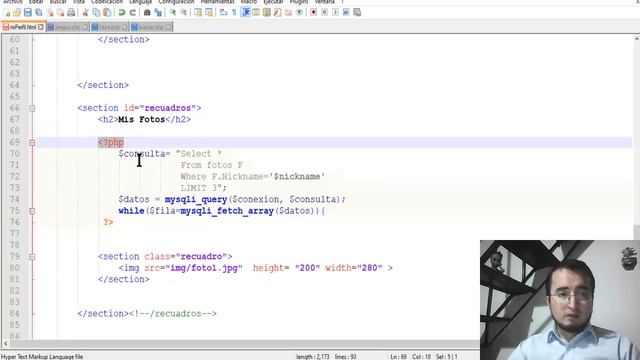Toggle the highlighted indent guide button

pyautogui.click(x=246, y=12)
